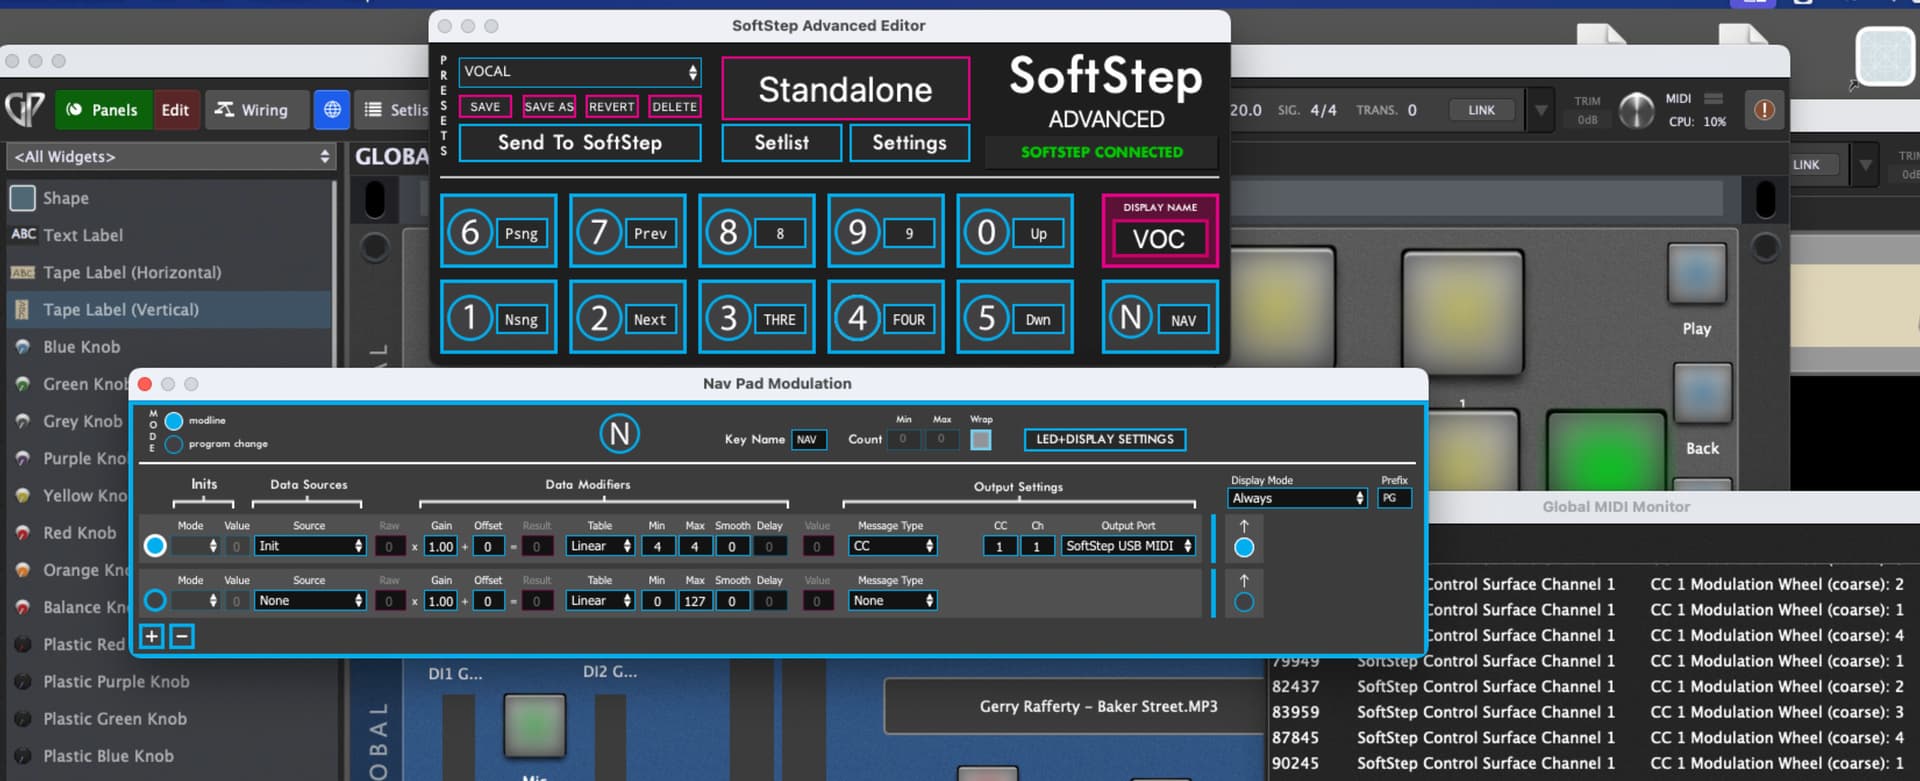Click the minus icon to remove modline
Viewport: 1920px width, 781px height.
coord(182,636)
